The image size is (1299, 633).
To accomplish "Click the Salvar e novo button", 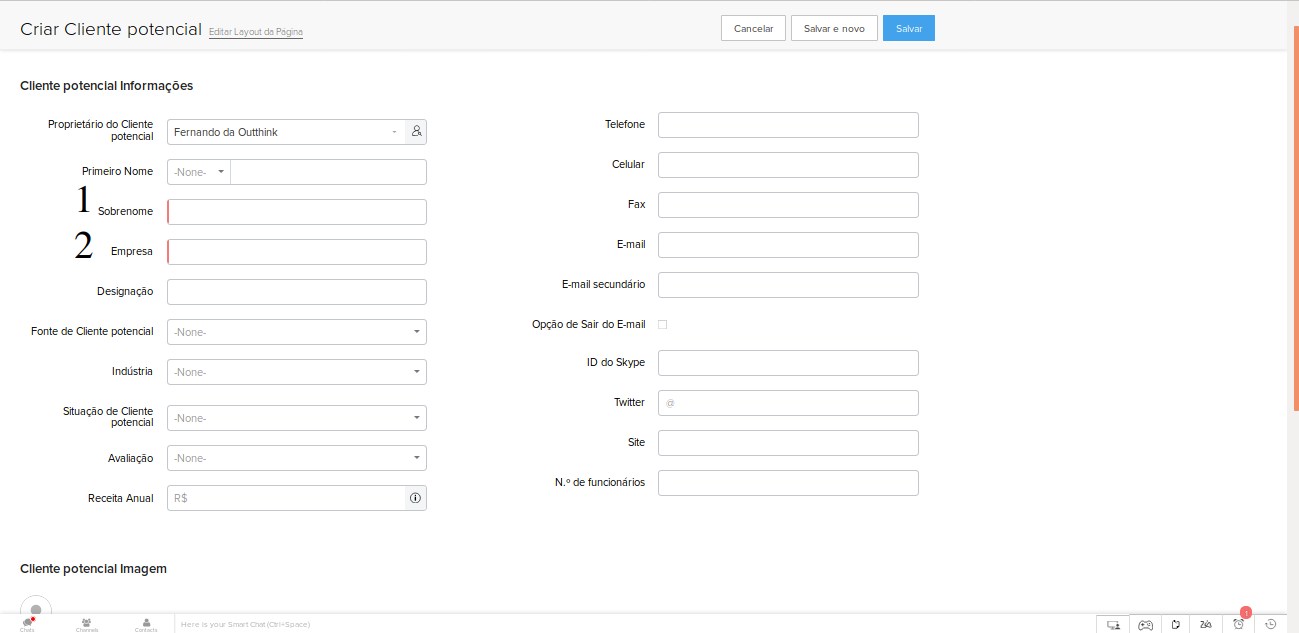I will [834, 28].
